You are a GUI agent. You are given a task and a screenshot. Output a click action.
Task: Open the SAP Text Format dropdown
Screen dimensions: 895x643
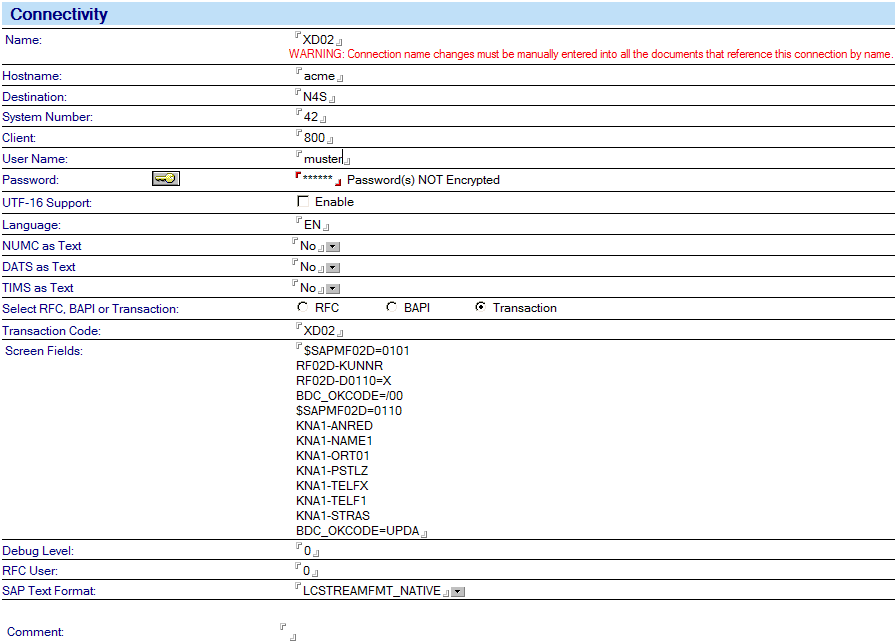458,592
